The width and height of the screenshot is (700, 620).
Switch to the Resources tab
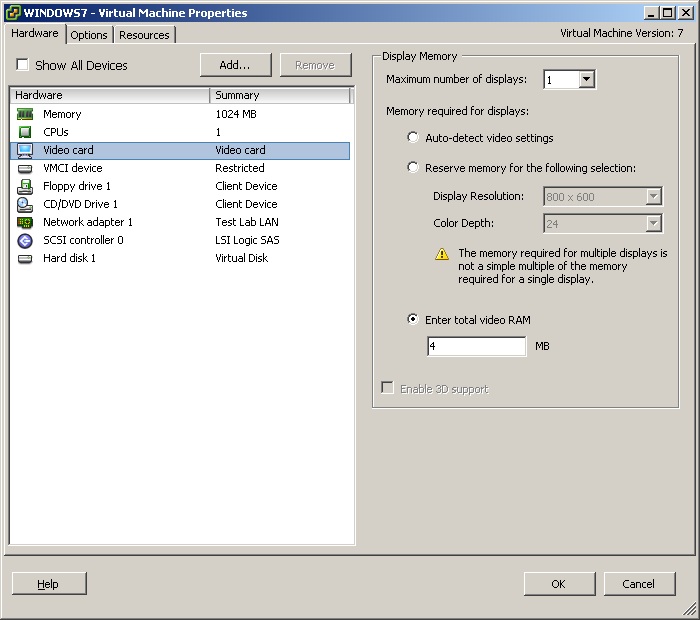144,35
